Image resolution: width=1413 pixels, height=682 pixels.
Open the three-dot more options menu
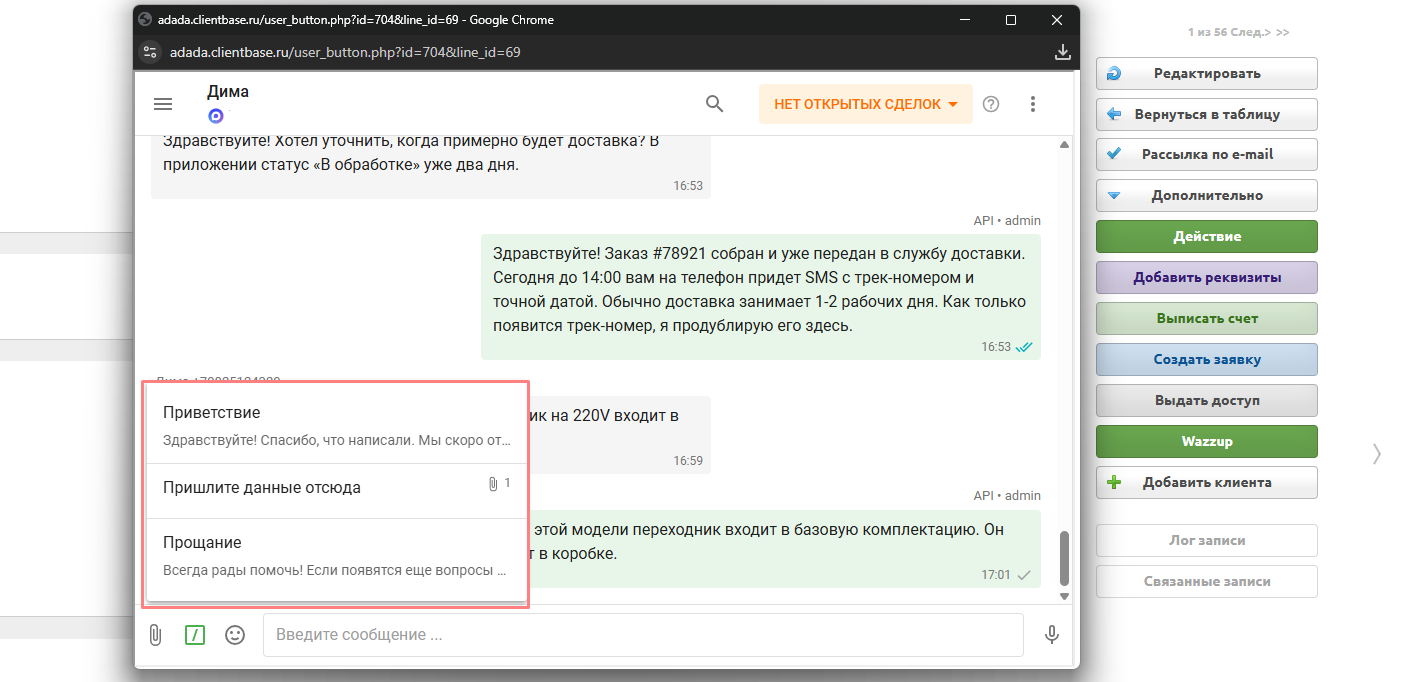[x=1033, y=104]
